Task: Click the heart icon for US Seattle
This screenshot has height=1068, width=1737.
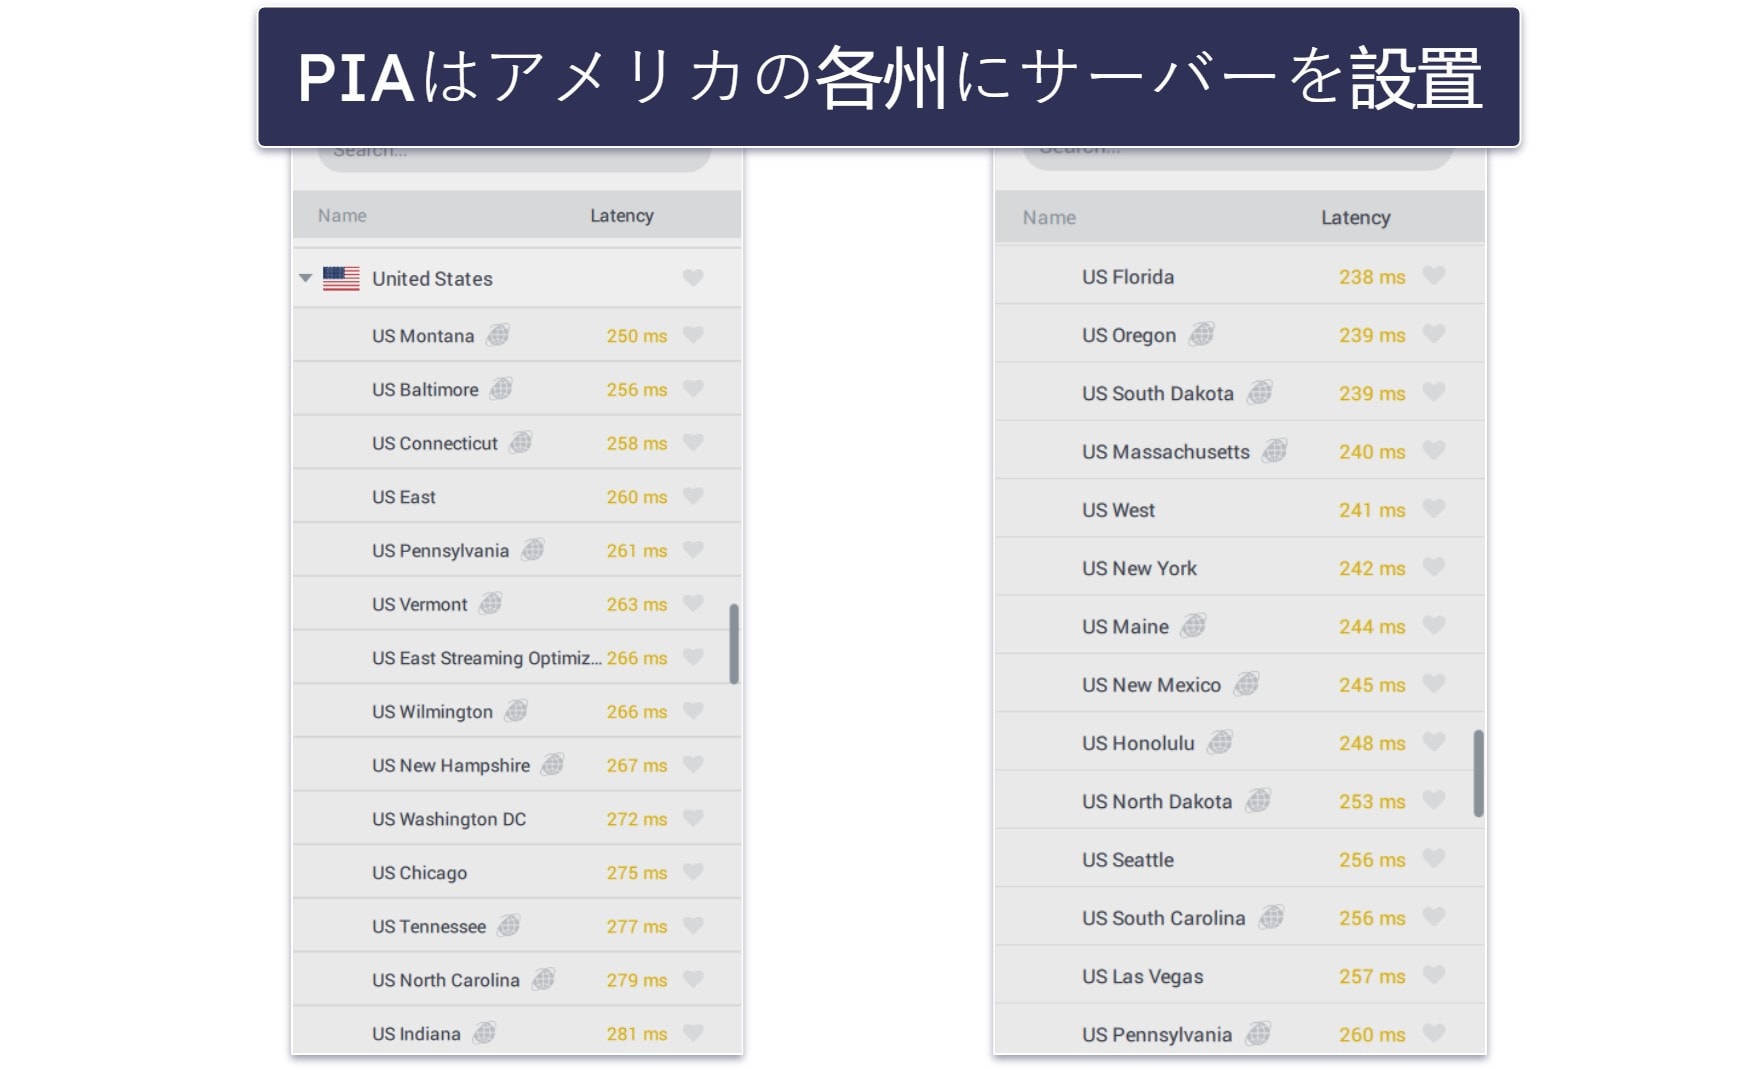Action: pos(1434,858)
